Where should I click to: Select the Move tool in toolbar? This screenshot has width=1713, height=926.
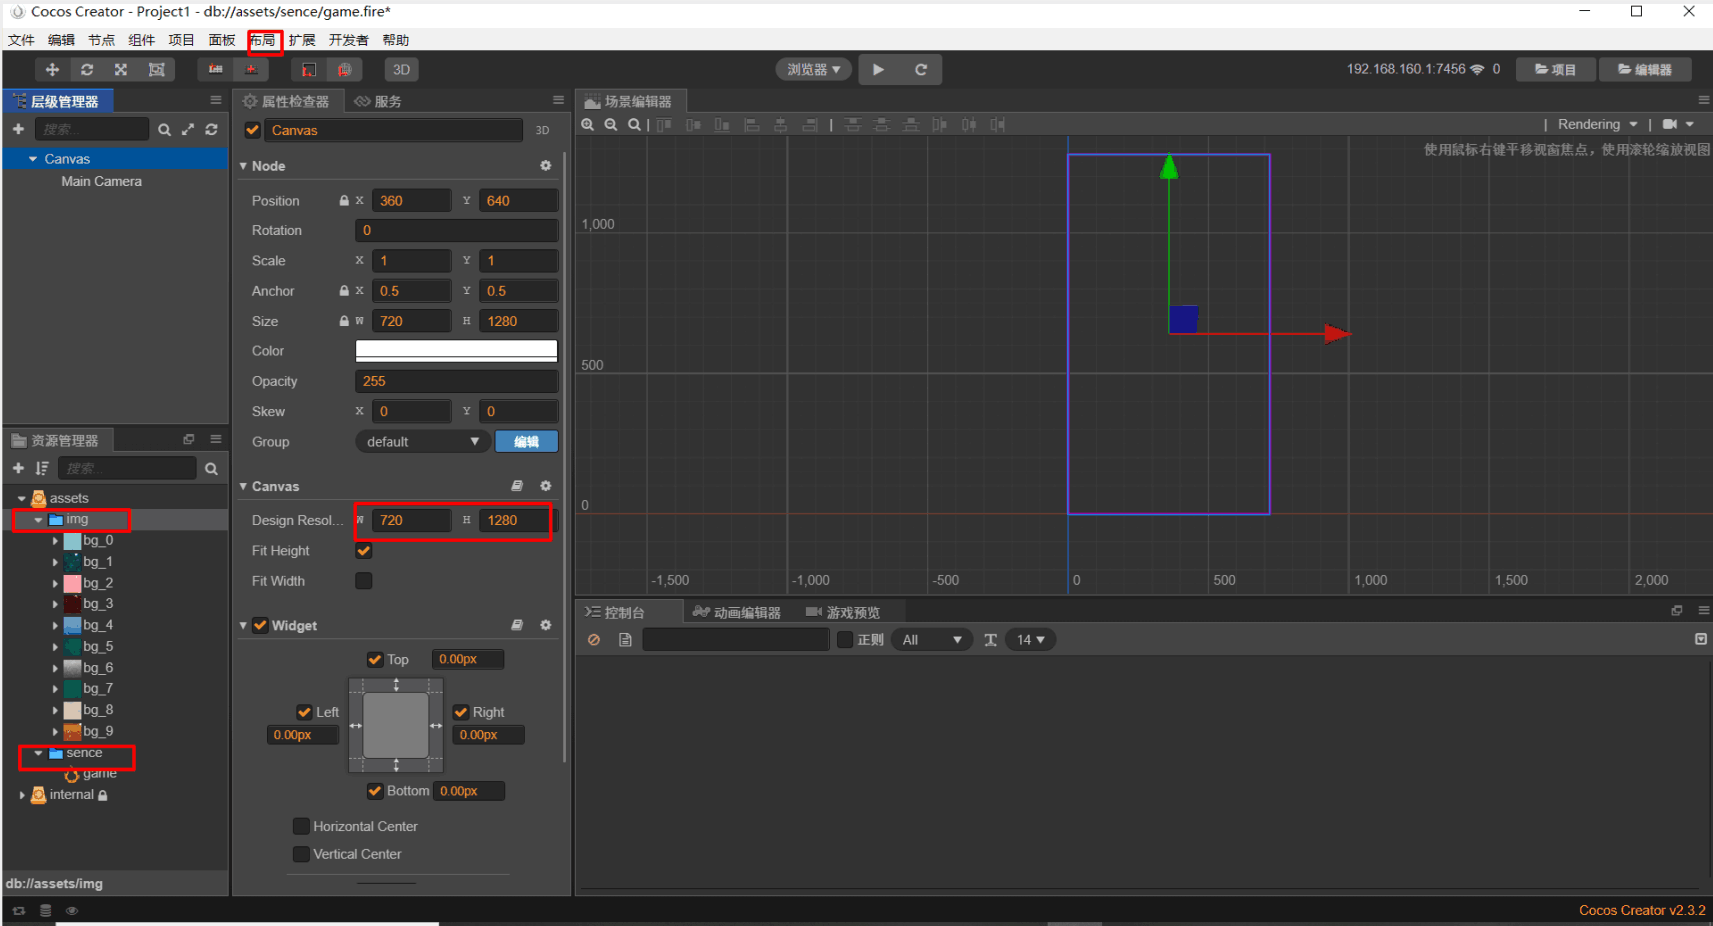[x=52, y=69]
